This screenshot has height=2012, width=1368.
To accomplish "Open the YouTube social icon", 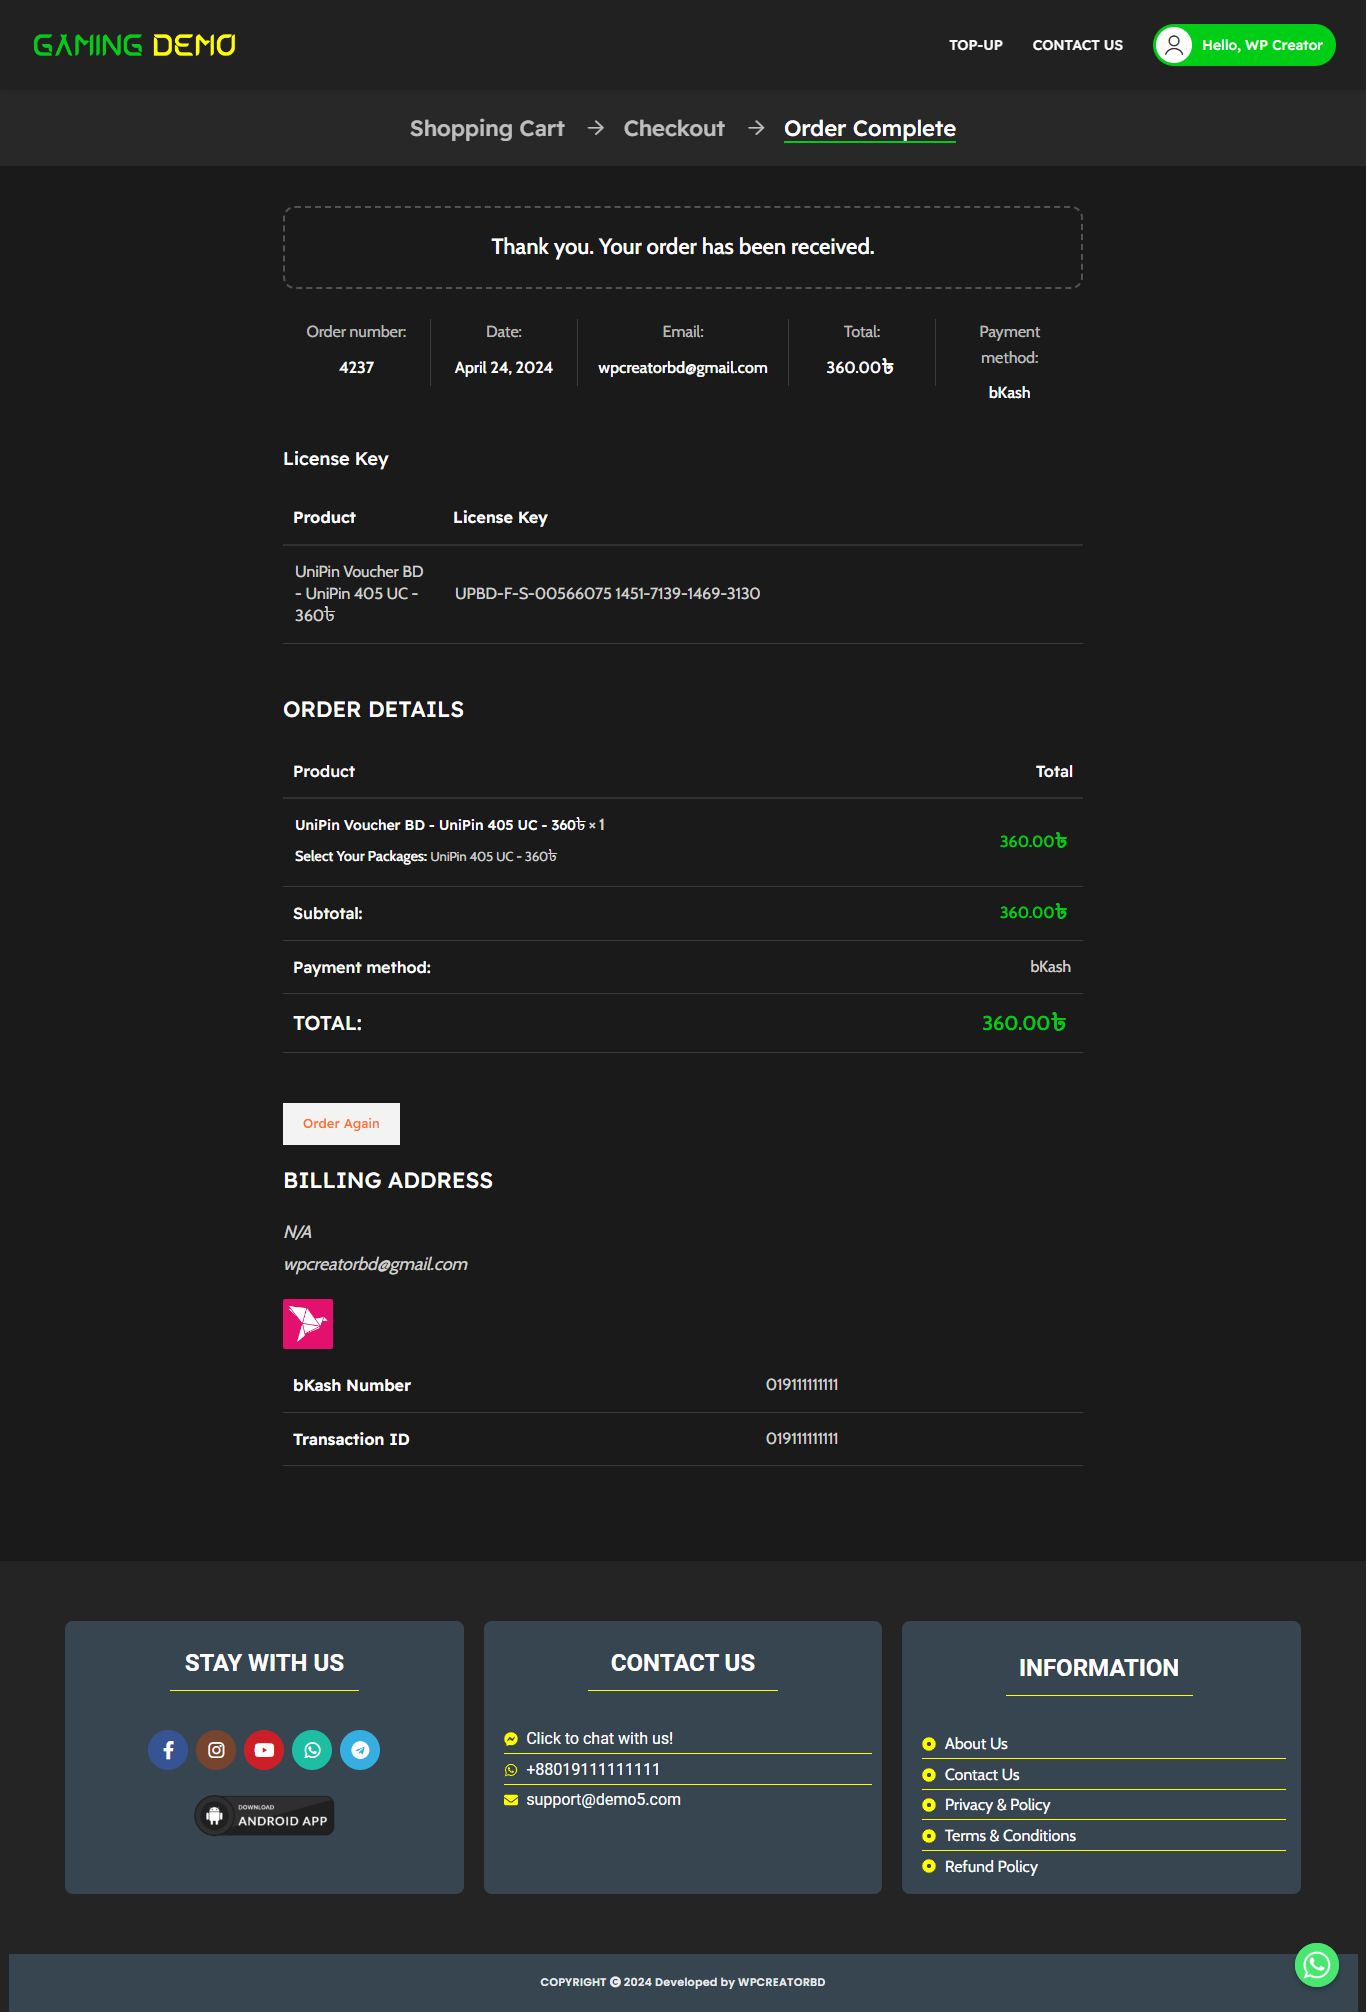I will pos(264,1750).
